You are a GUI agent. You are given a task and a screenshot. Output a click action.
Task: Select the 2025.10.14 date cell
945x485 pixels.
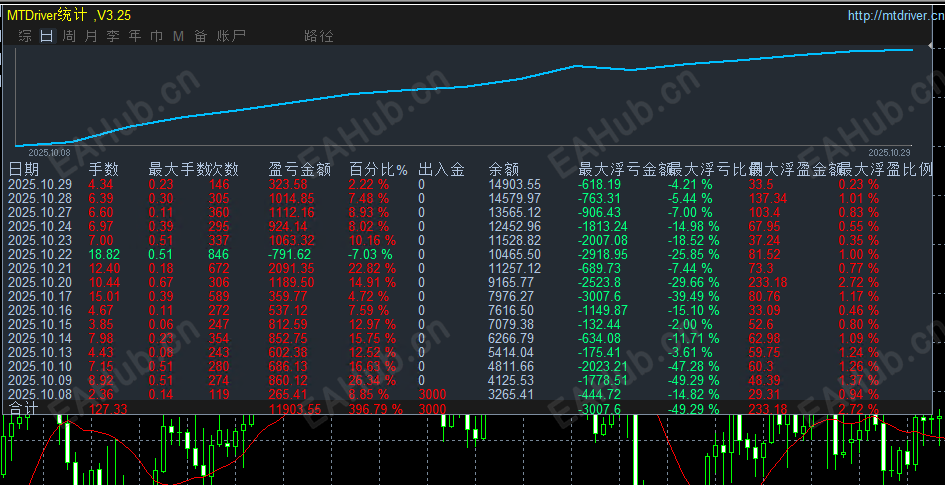[x=40, y=338]
